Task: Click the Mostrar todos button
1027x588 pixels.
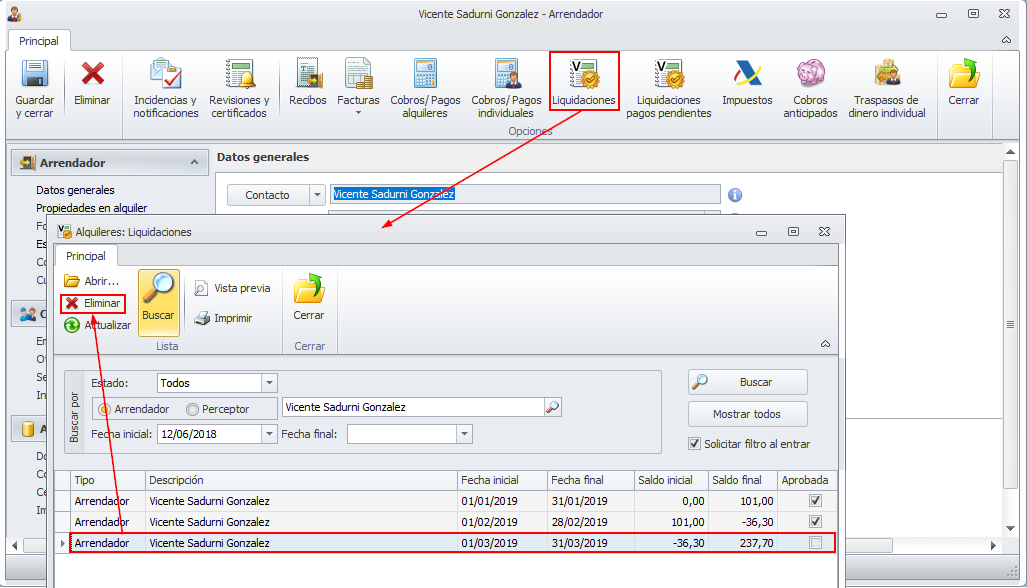Action: click(x=747, y=414)
